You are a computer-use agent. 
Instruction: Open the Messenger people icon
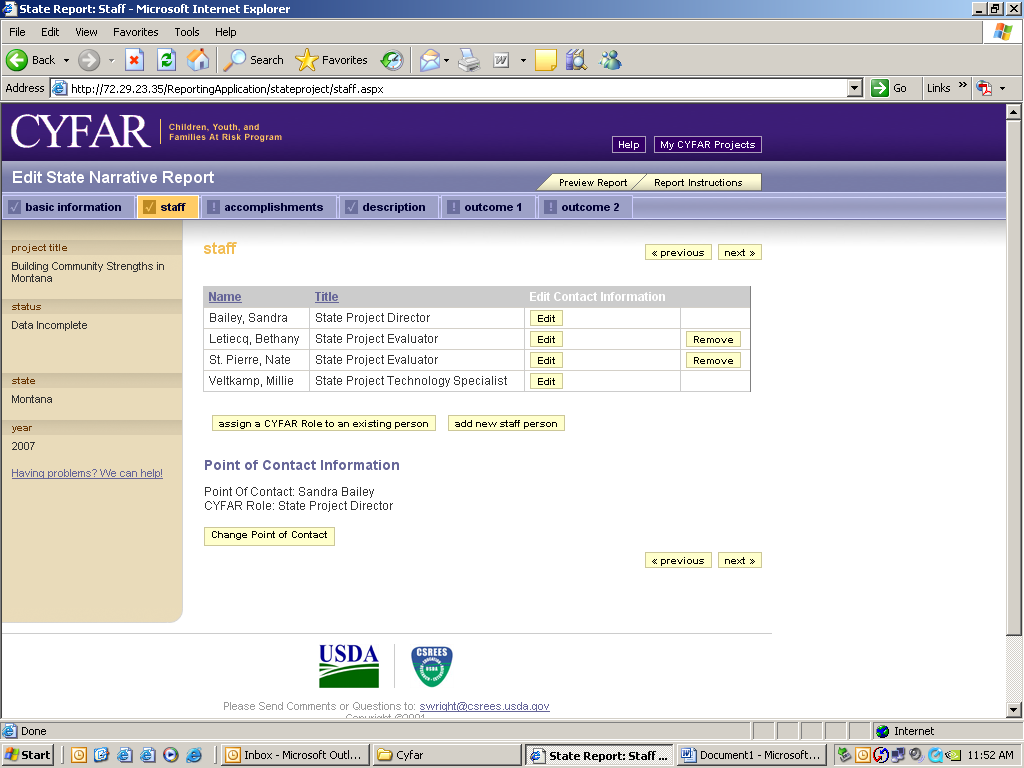(610, 60)
